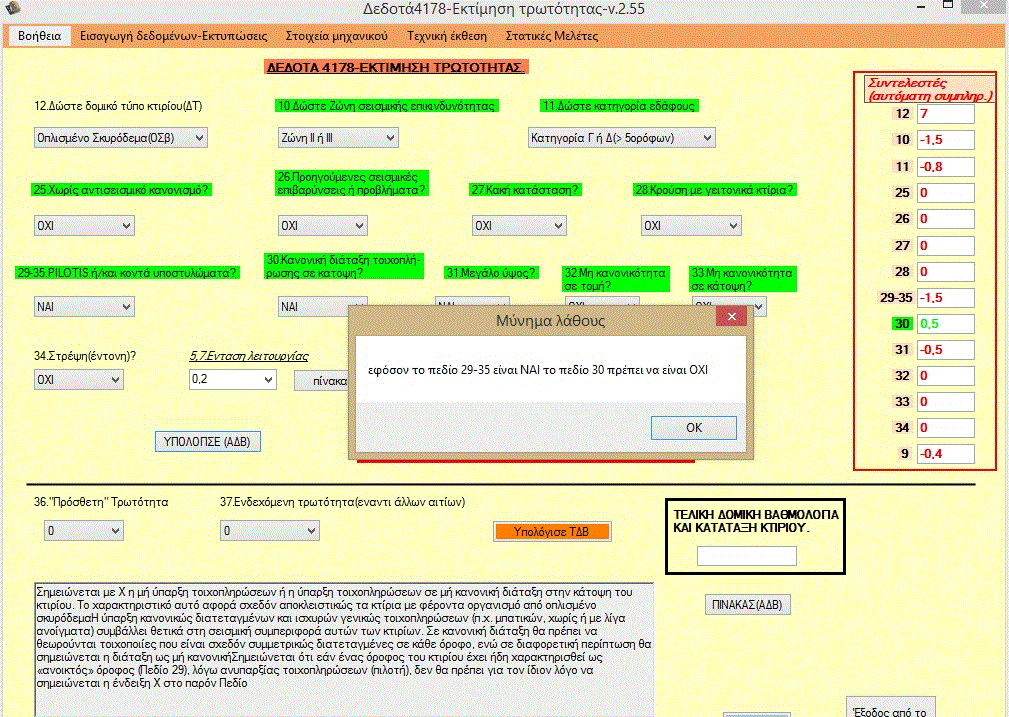Click the orange Υπολόγισε ΤΔΒ button
The height and width of the screenshot is (717, 1009).
[x=552, y=531]
